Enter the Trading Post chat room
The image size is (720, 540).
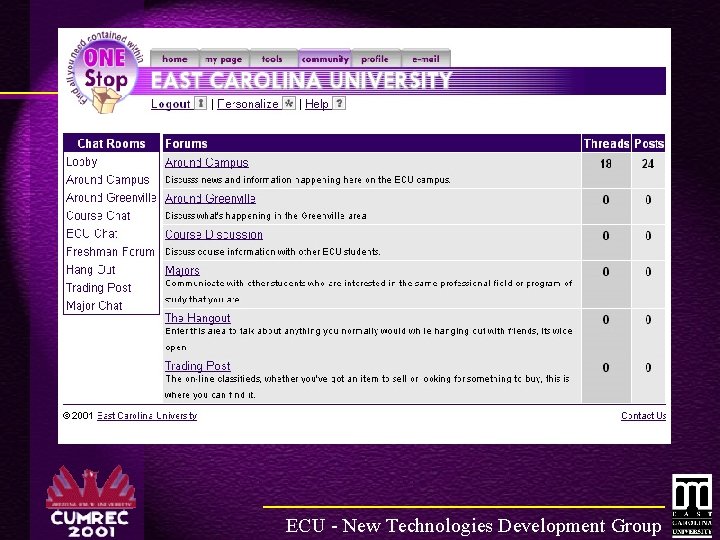coord(99,287)
